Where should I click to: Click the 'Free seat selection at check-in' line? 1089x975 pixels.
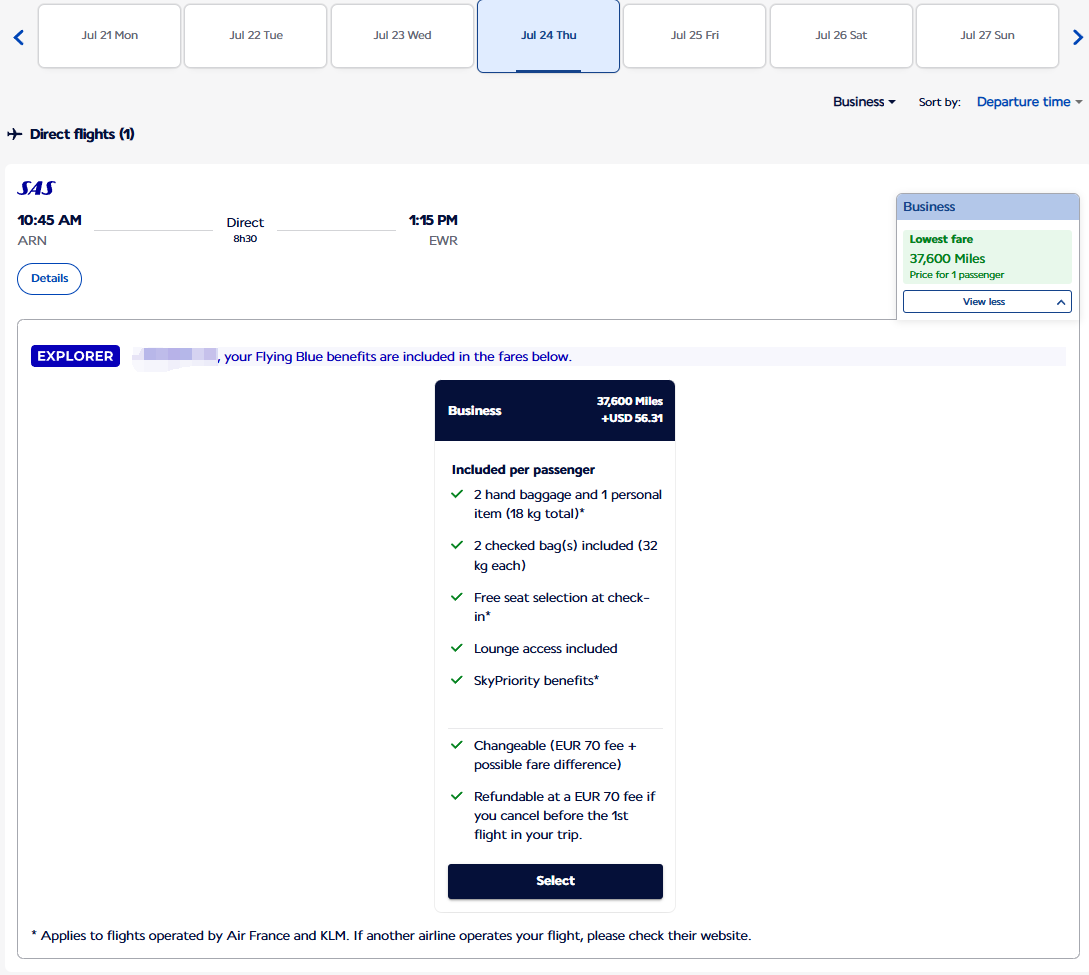pos(561,607)
